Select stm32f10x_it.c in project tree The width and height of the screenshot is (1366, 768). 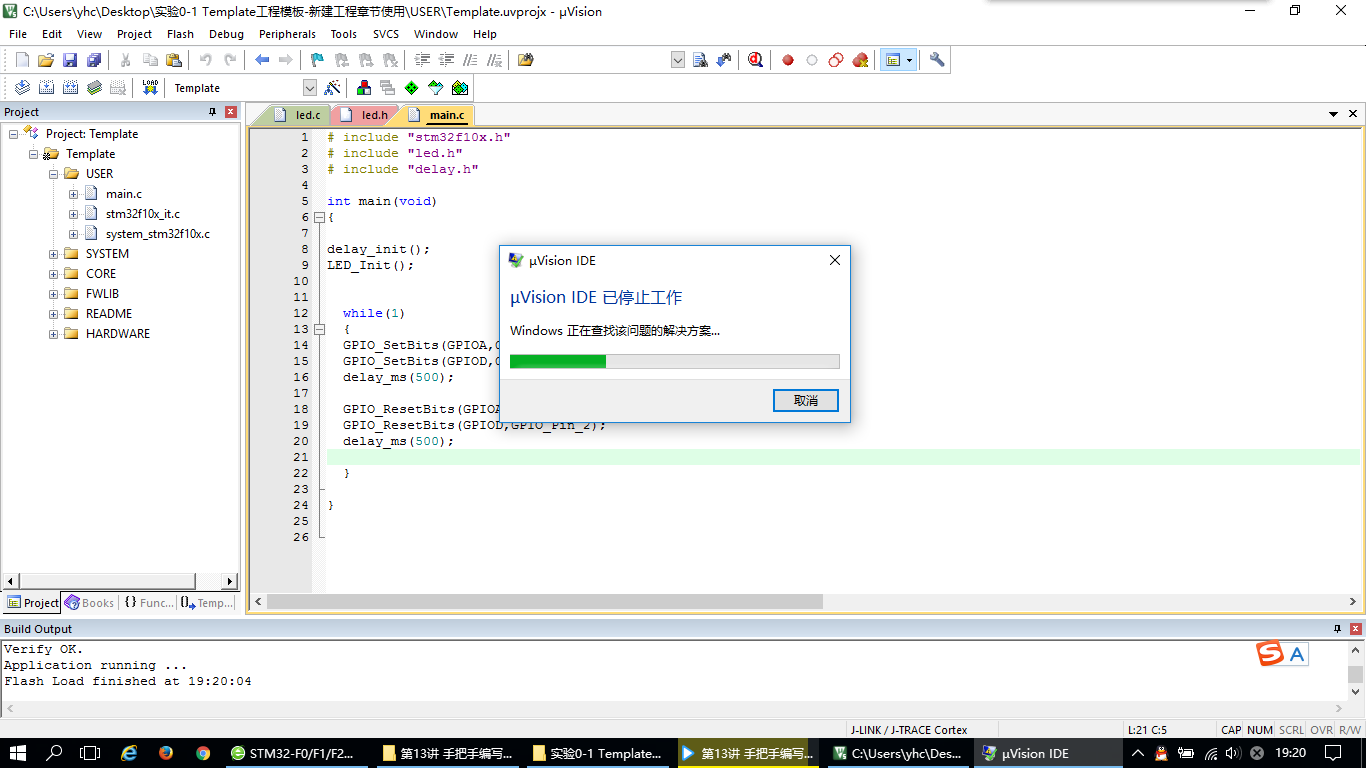pyautogui.click(x=143, y=214)
